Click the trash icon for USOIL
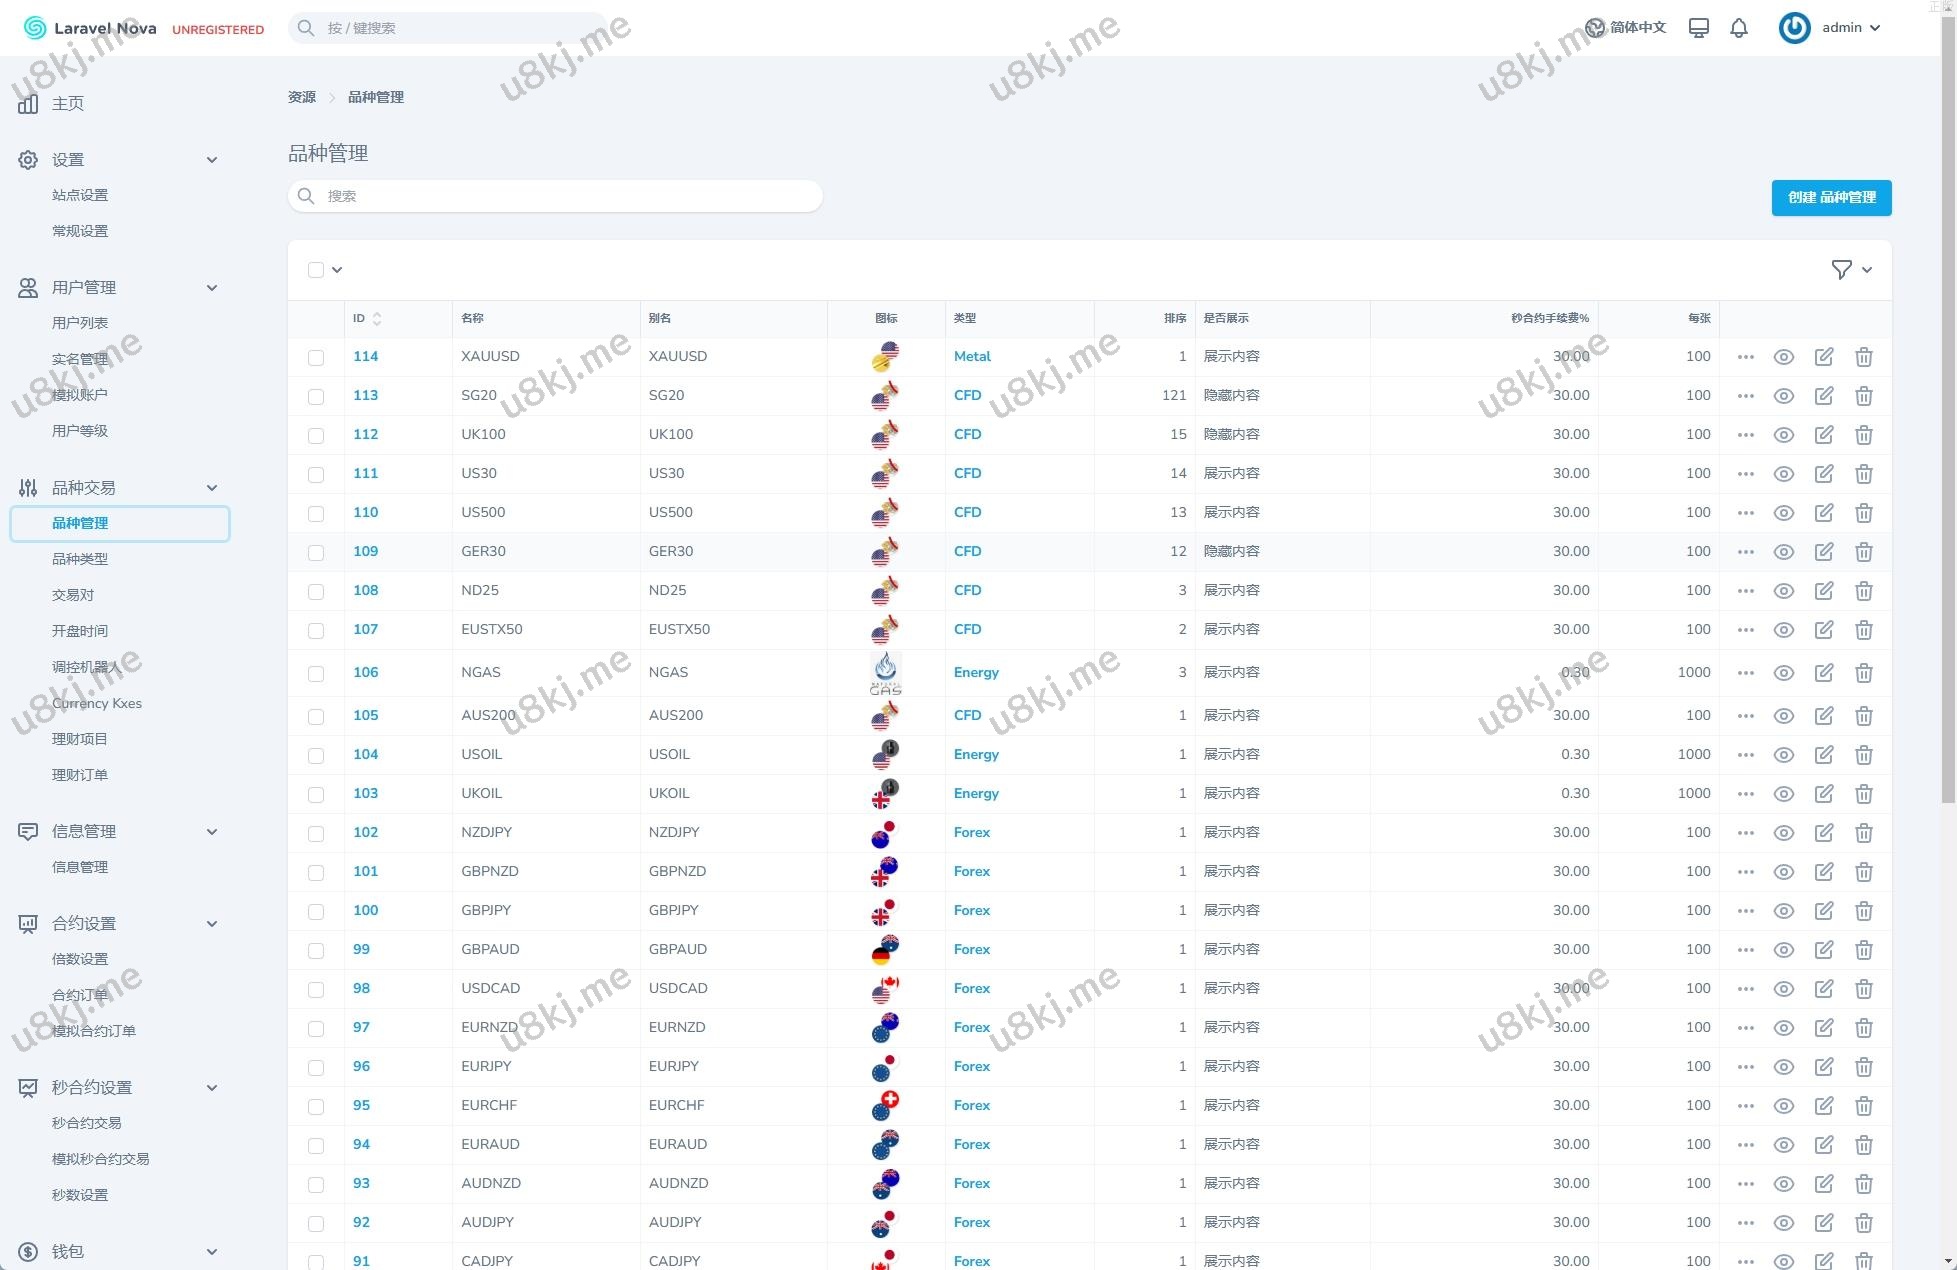Screen dimensions: 1957x1270 tap(1864, 755)
